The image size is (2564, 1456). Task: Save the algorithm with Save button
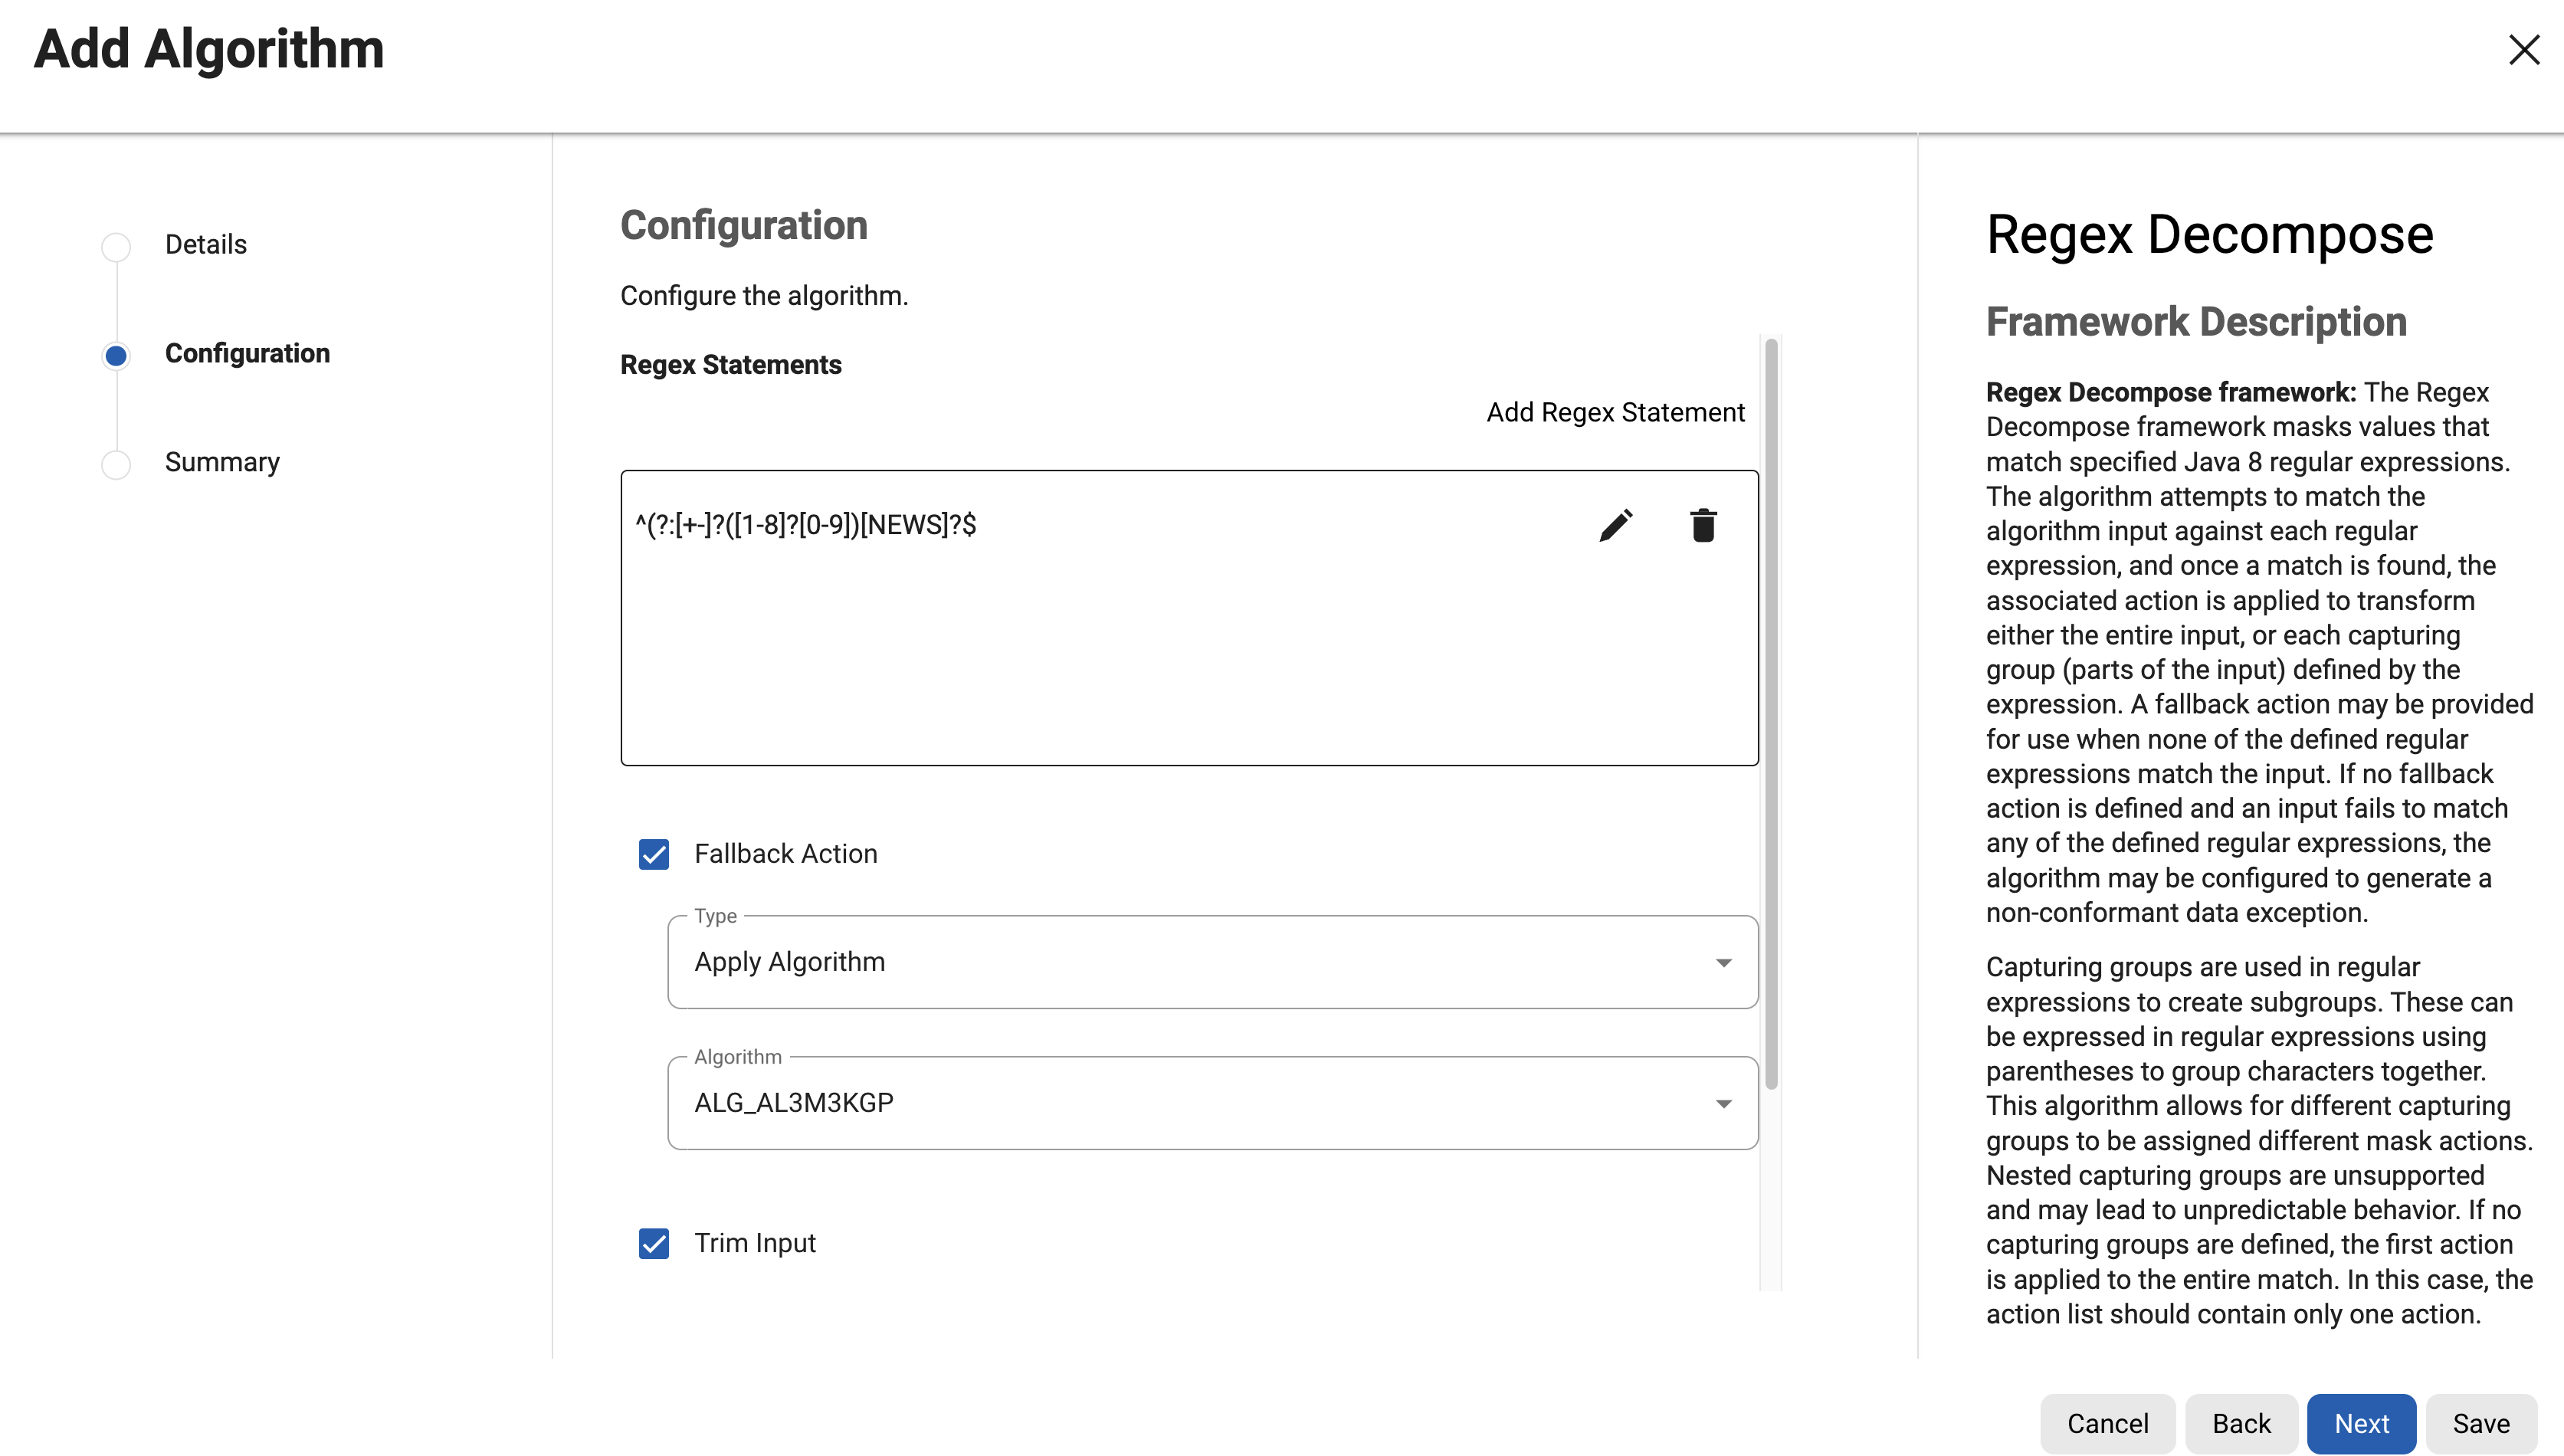(2481, 1423)
